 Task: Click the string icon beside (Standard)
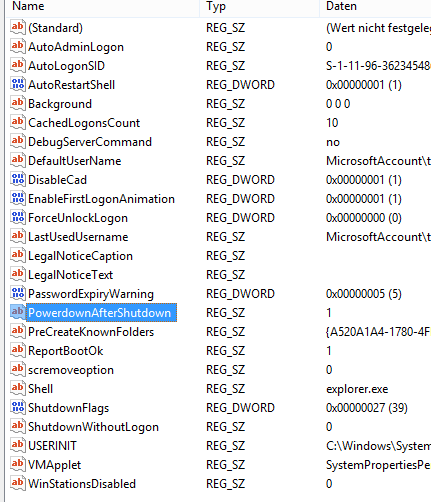pyautogui.click(x=18, y=27)
